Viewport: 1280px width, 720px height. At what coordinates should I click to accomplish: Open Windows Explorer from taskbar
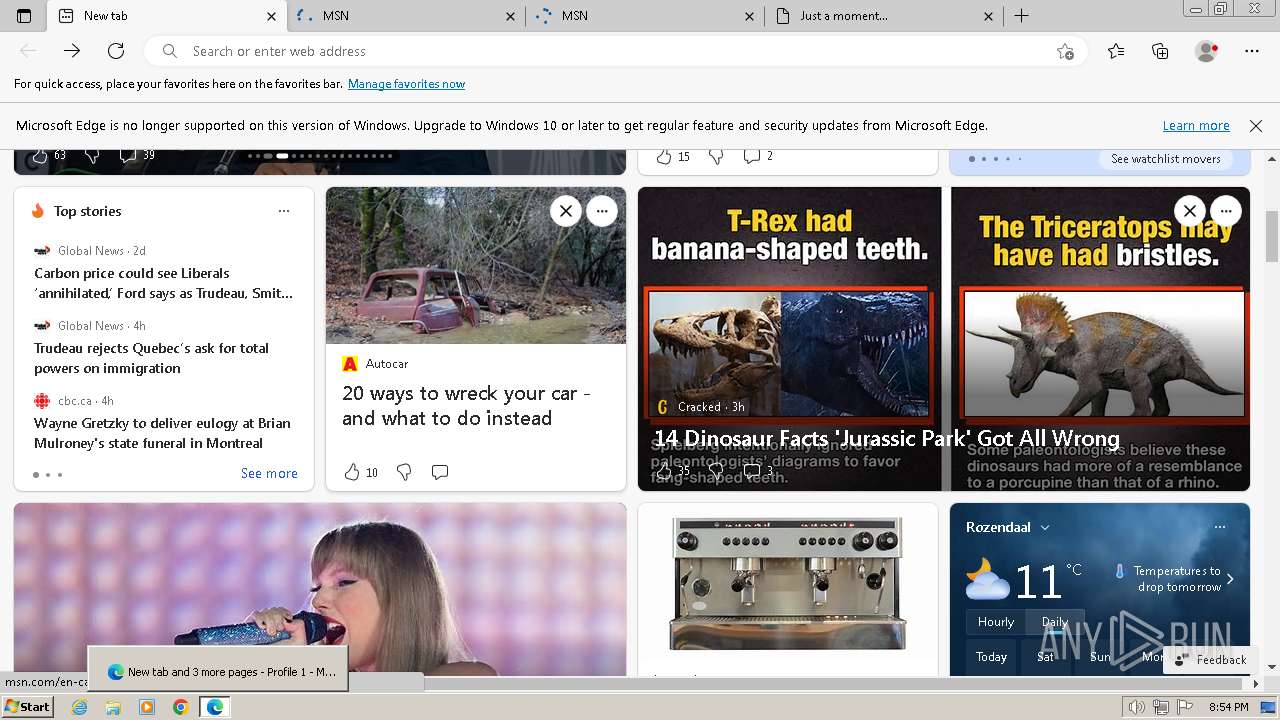pos(113,707)
